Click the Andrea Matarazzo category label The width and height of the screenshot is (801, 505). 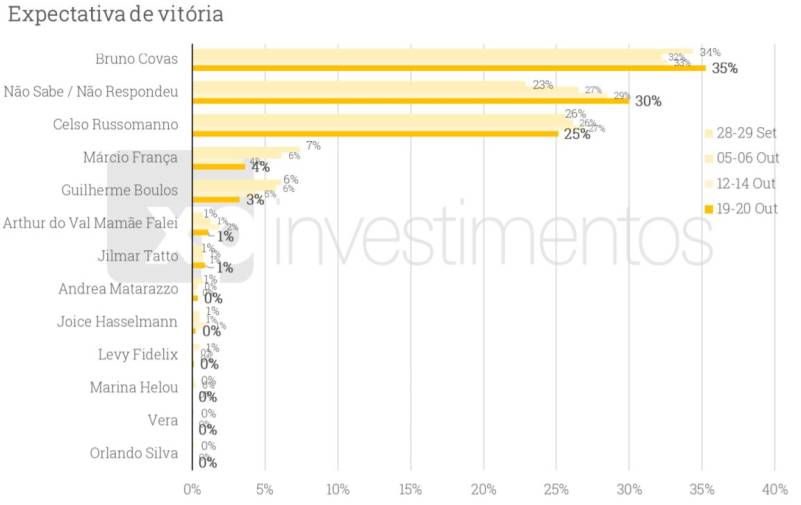coord(118,289)
